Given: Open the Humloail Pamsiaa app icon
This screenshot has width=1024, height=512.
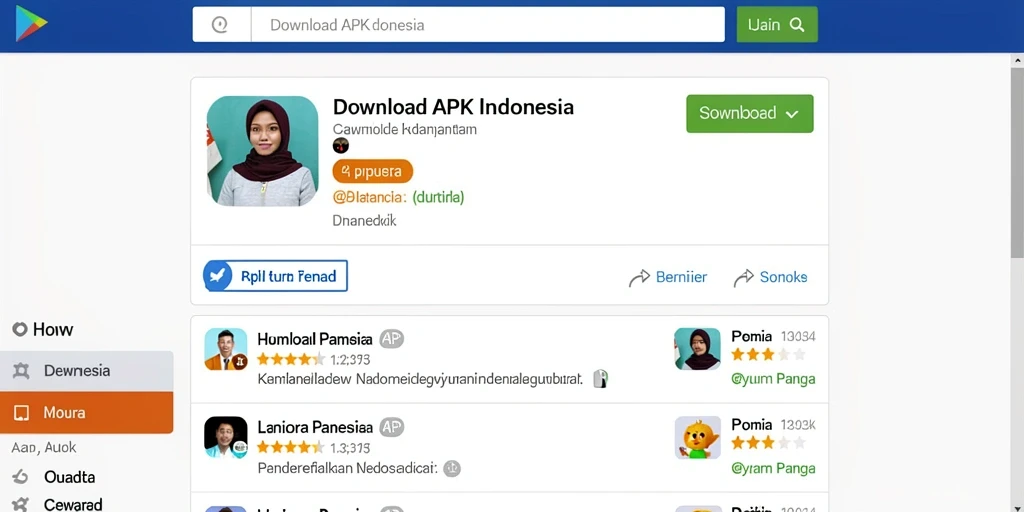Looking at the screenshot, I should pyautogui.click(x=226, y=349).
